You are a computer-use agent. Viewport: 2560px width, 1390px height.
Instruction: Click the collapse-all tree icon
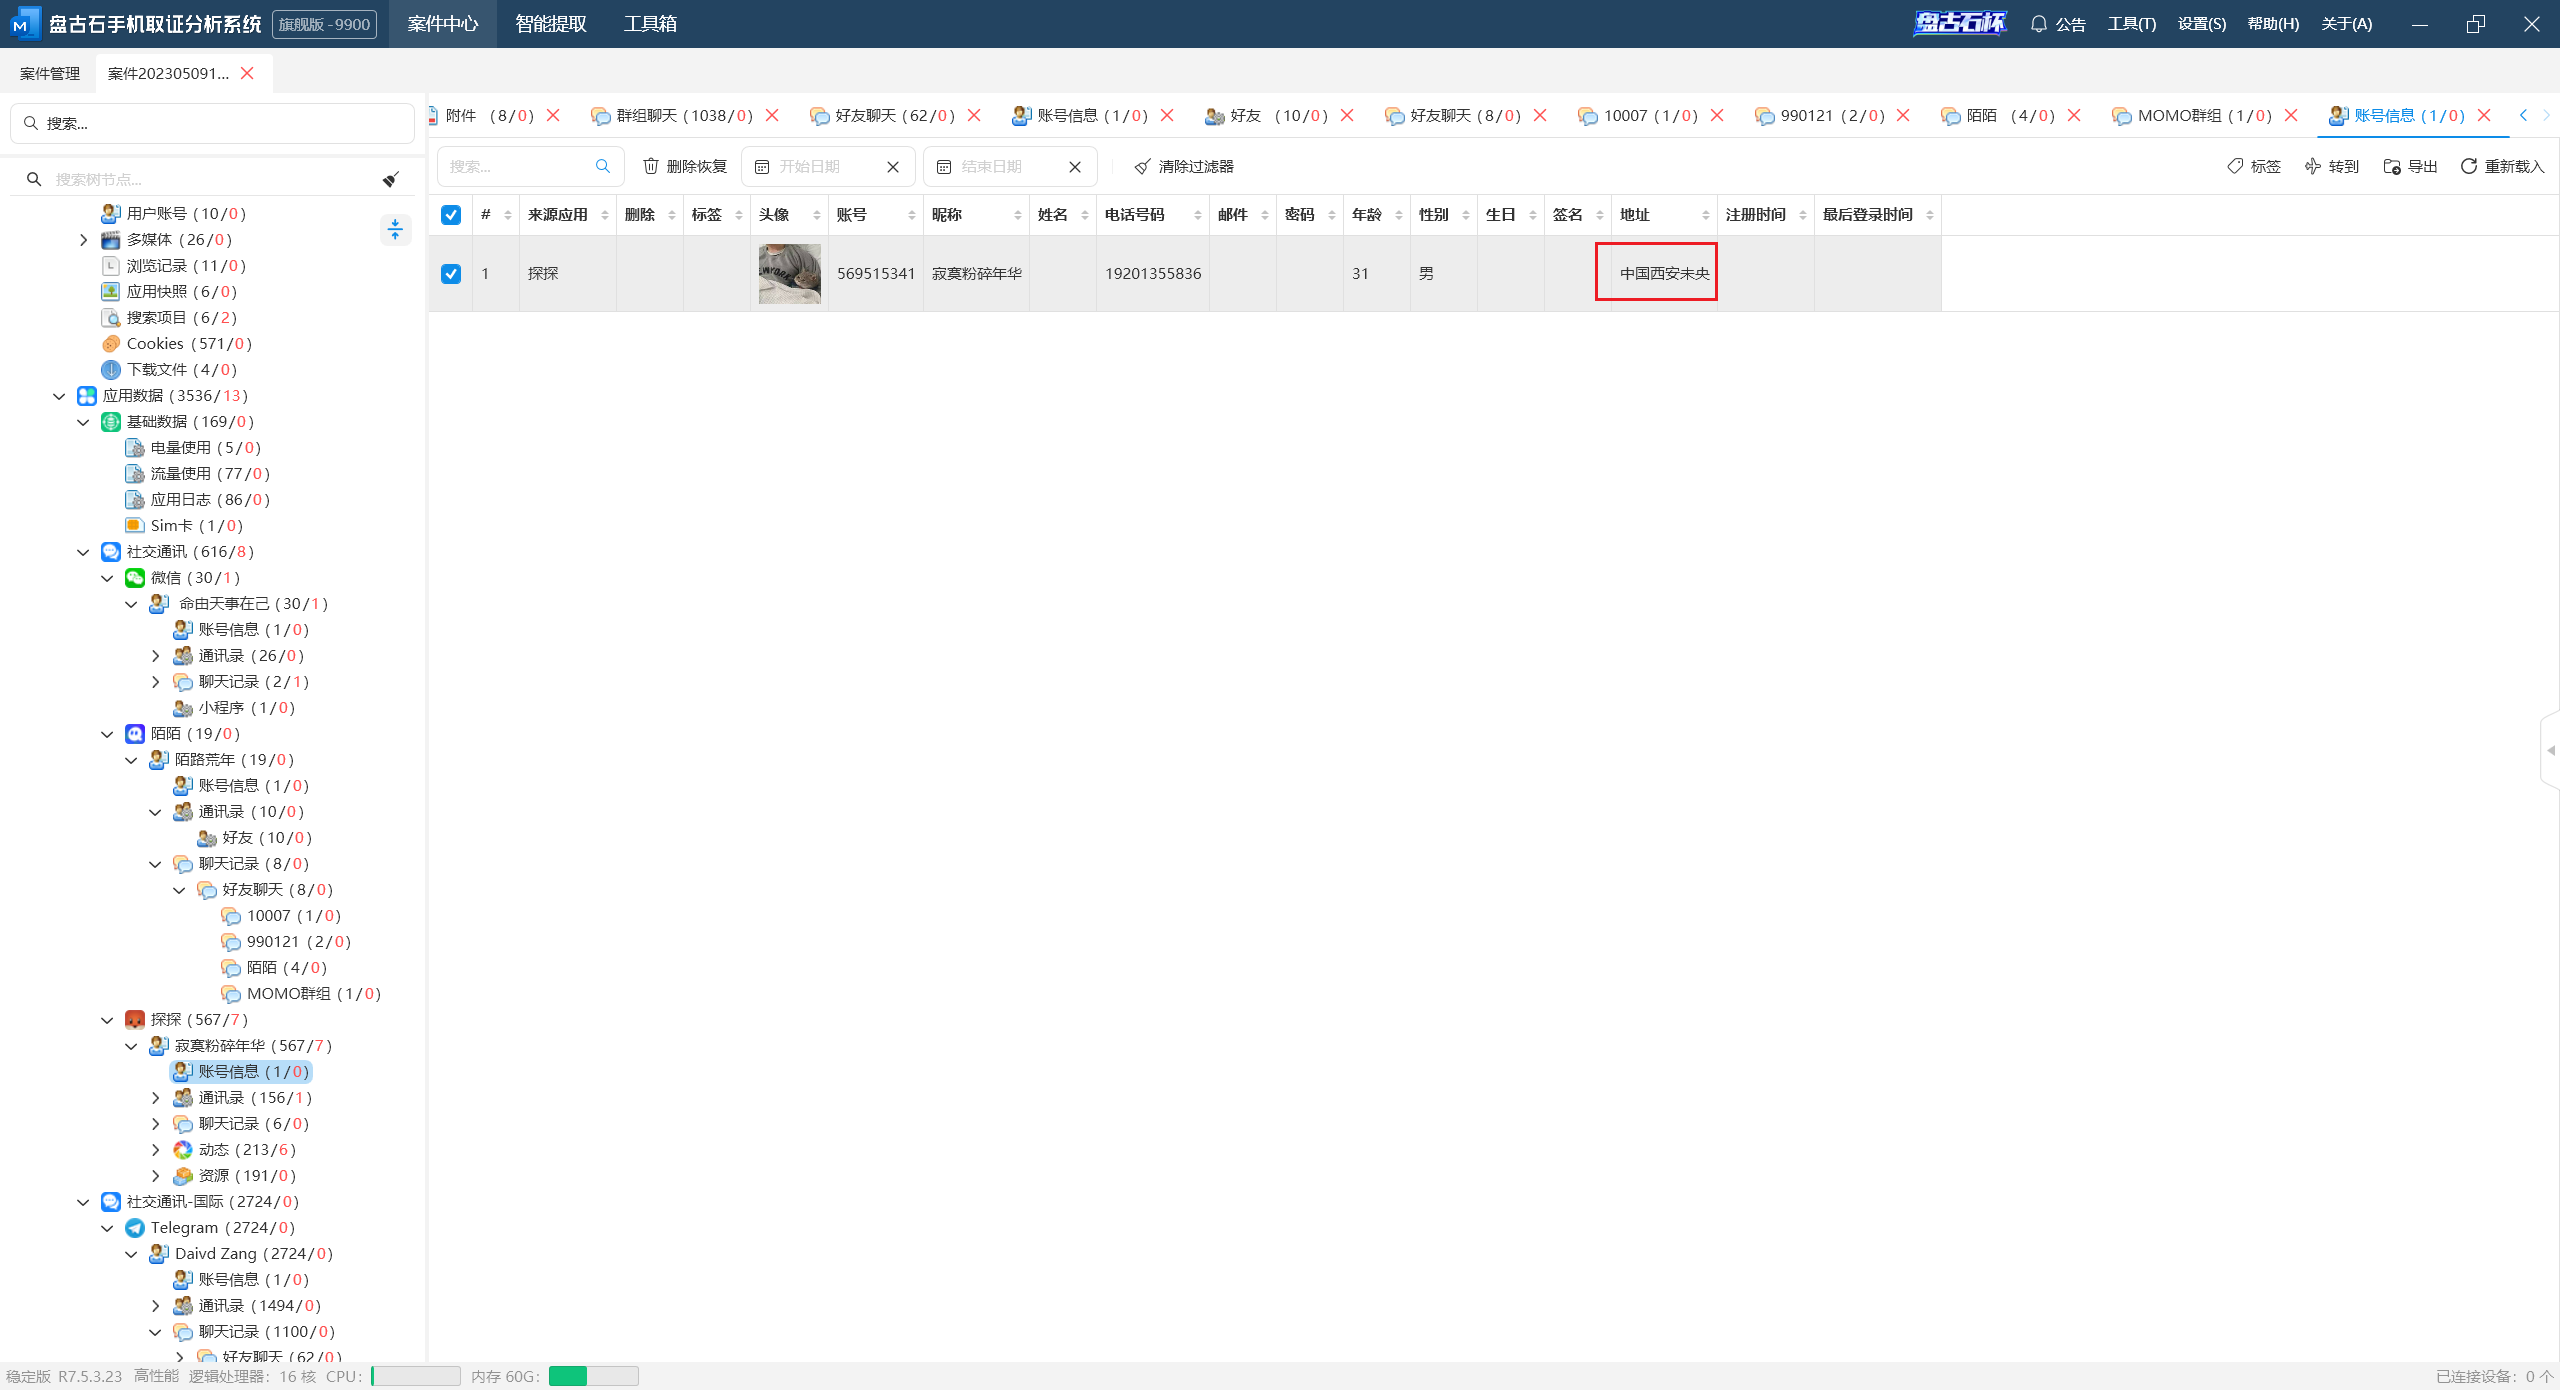(x=395, y=230)
